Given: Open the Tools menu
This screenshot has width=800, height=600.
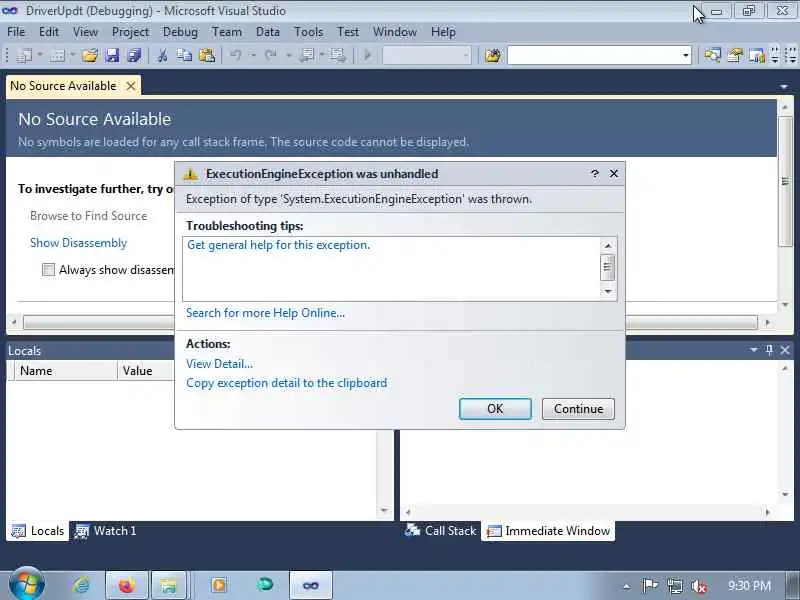Looking at the screenshot, I should click(309, 32).
